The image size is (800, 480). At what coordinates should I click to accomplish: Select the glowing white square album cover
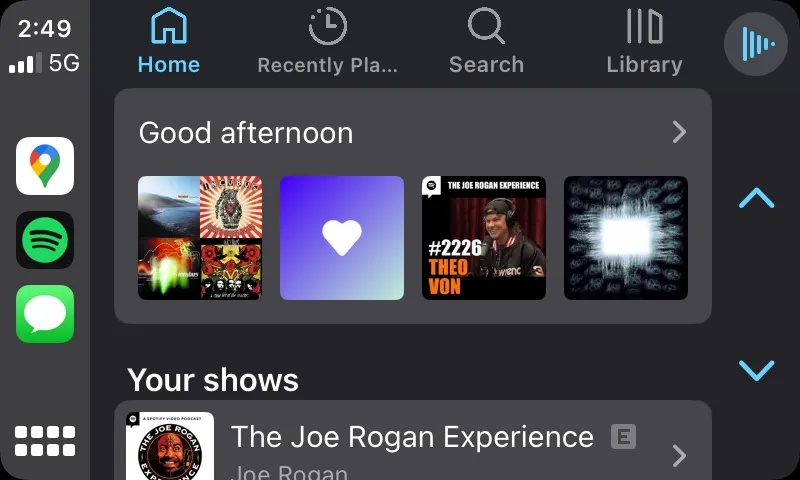(x=626, y=238)
